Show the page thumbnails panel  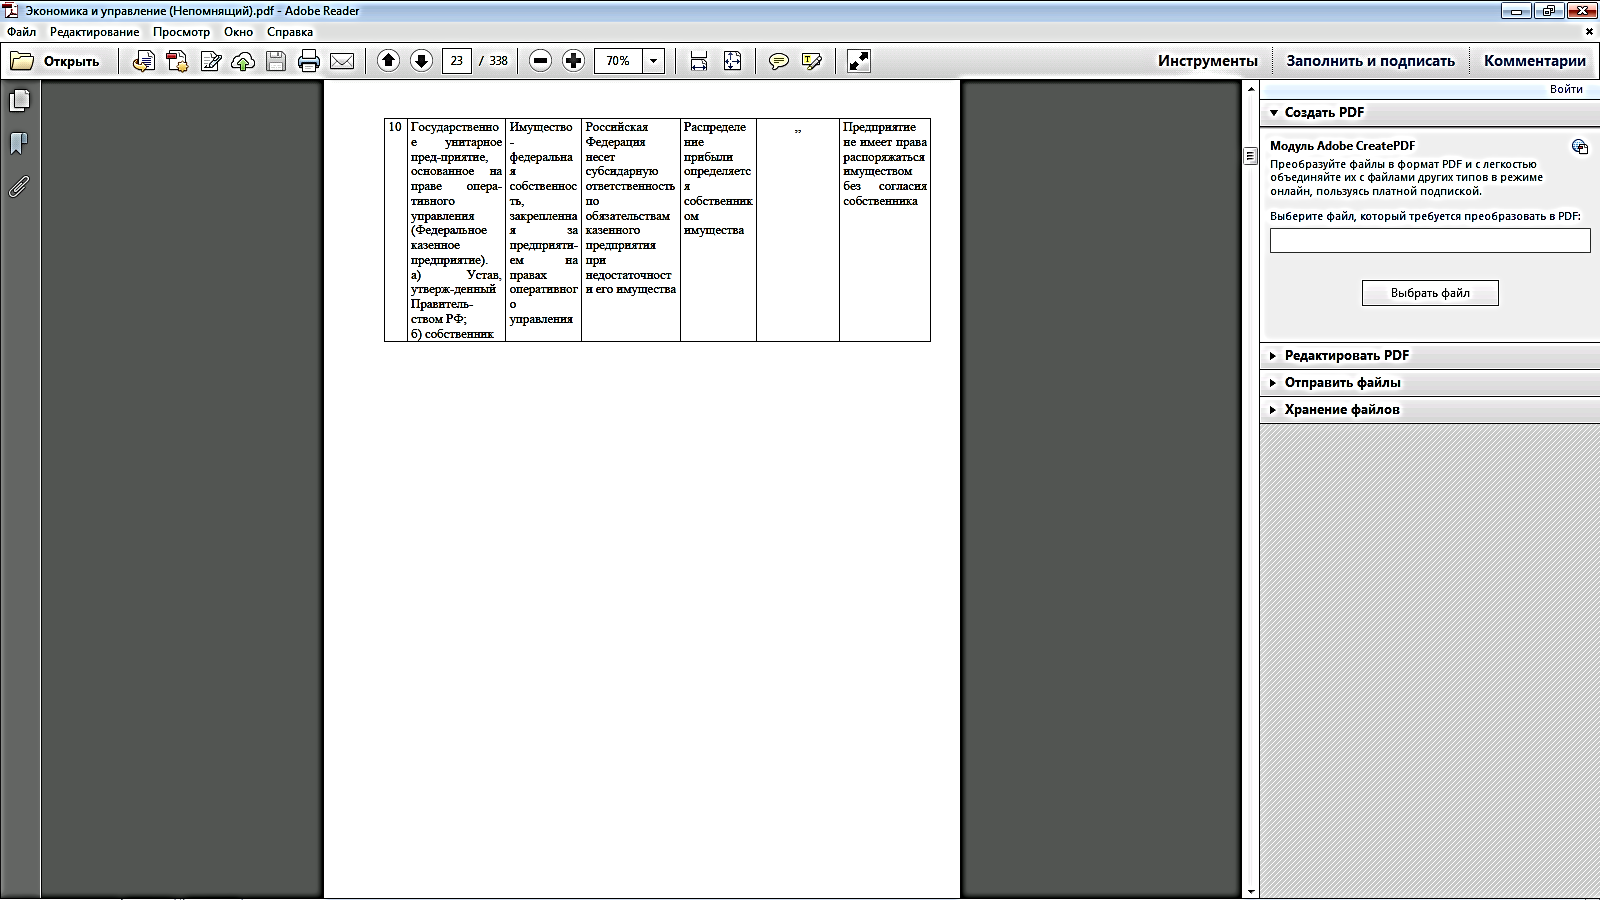(19, 101)
